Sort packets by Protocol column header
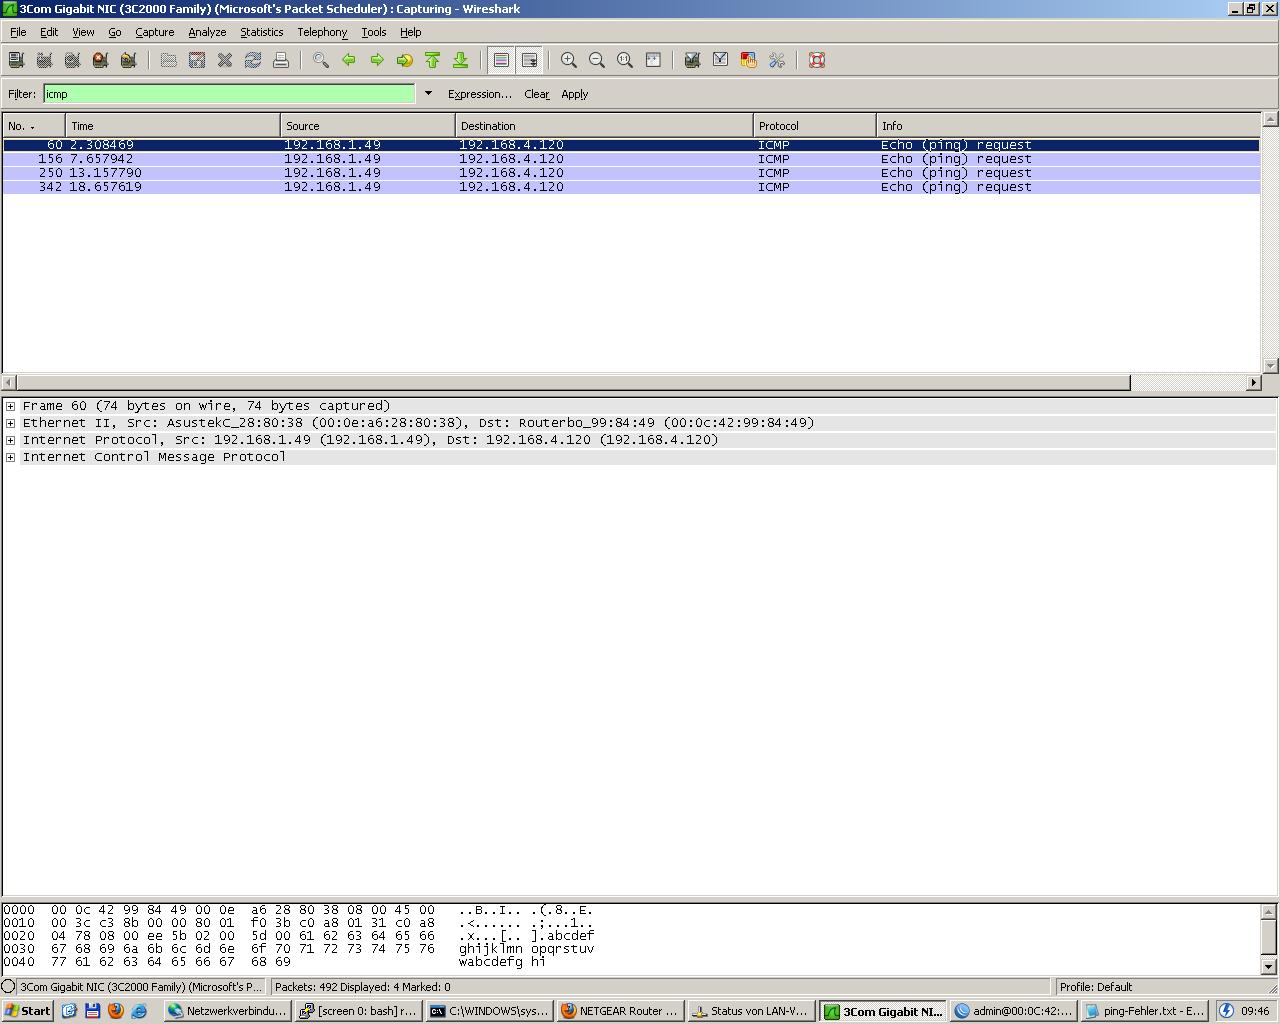1280x1024 pixels. tap(815, 126)
